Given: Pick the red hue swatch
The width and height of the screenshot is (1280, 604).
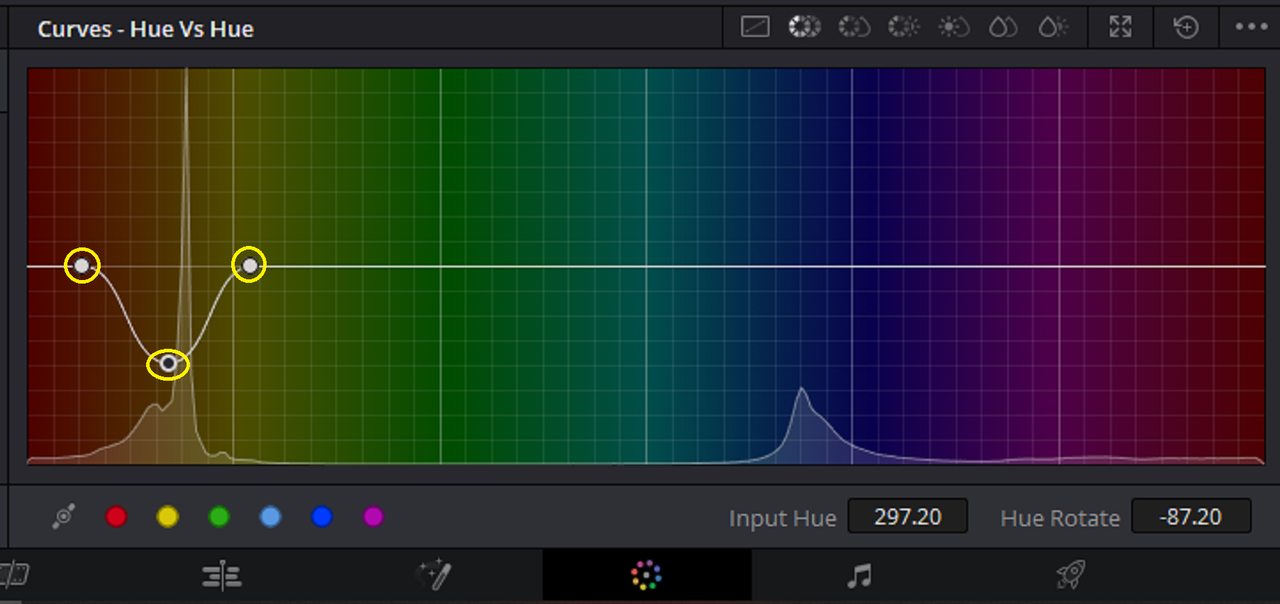Looking at the screenshot, I should point(117,517).
